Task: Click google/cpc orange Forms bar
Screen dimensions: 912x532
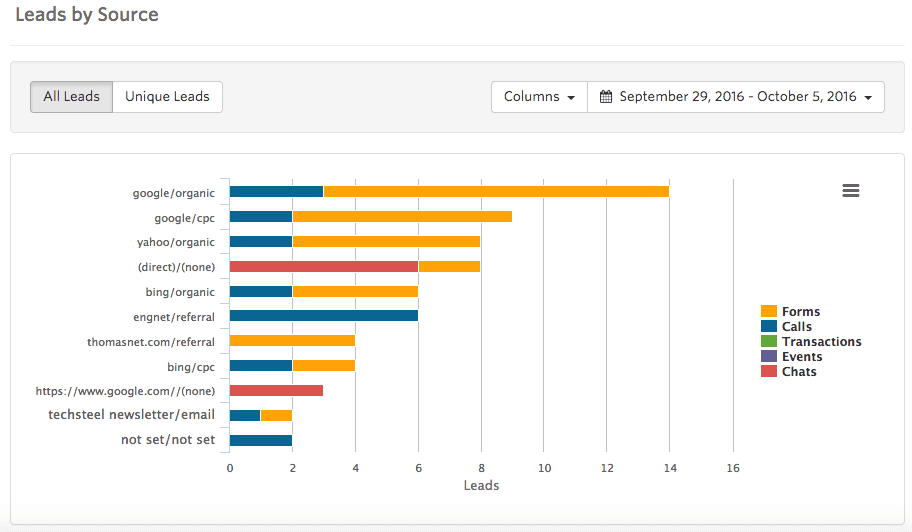Action: coord(402,216)
